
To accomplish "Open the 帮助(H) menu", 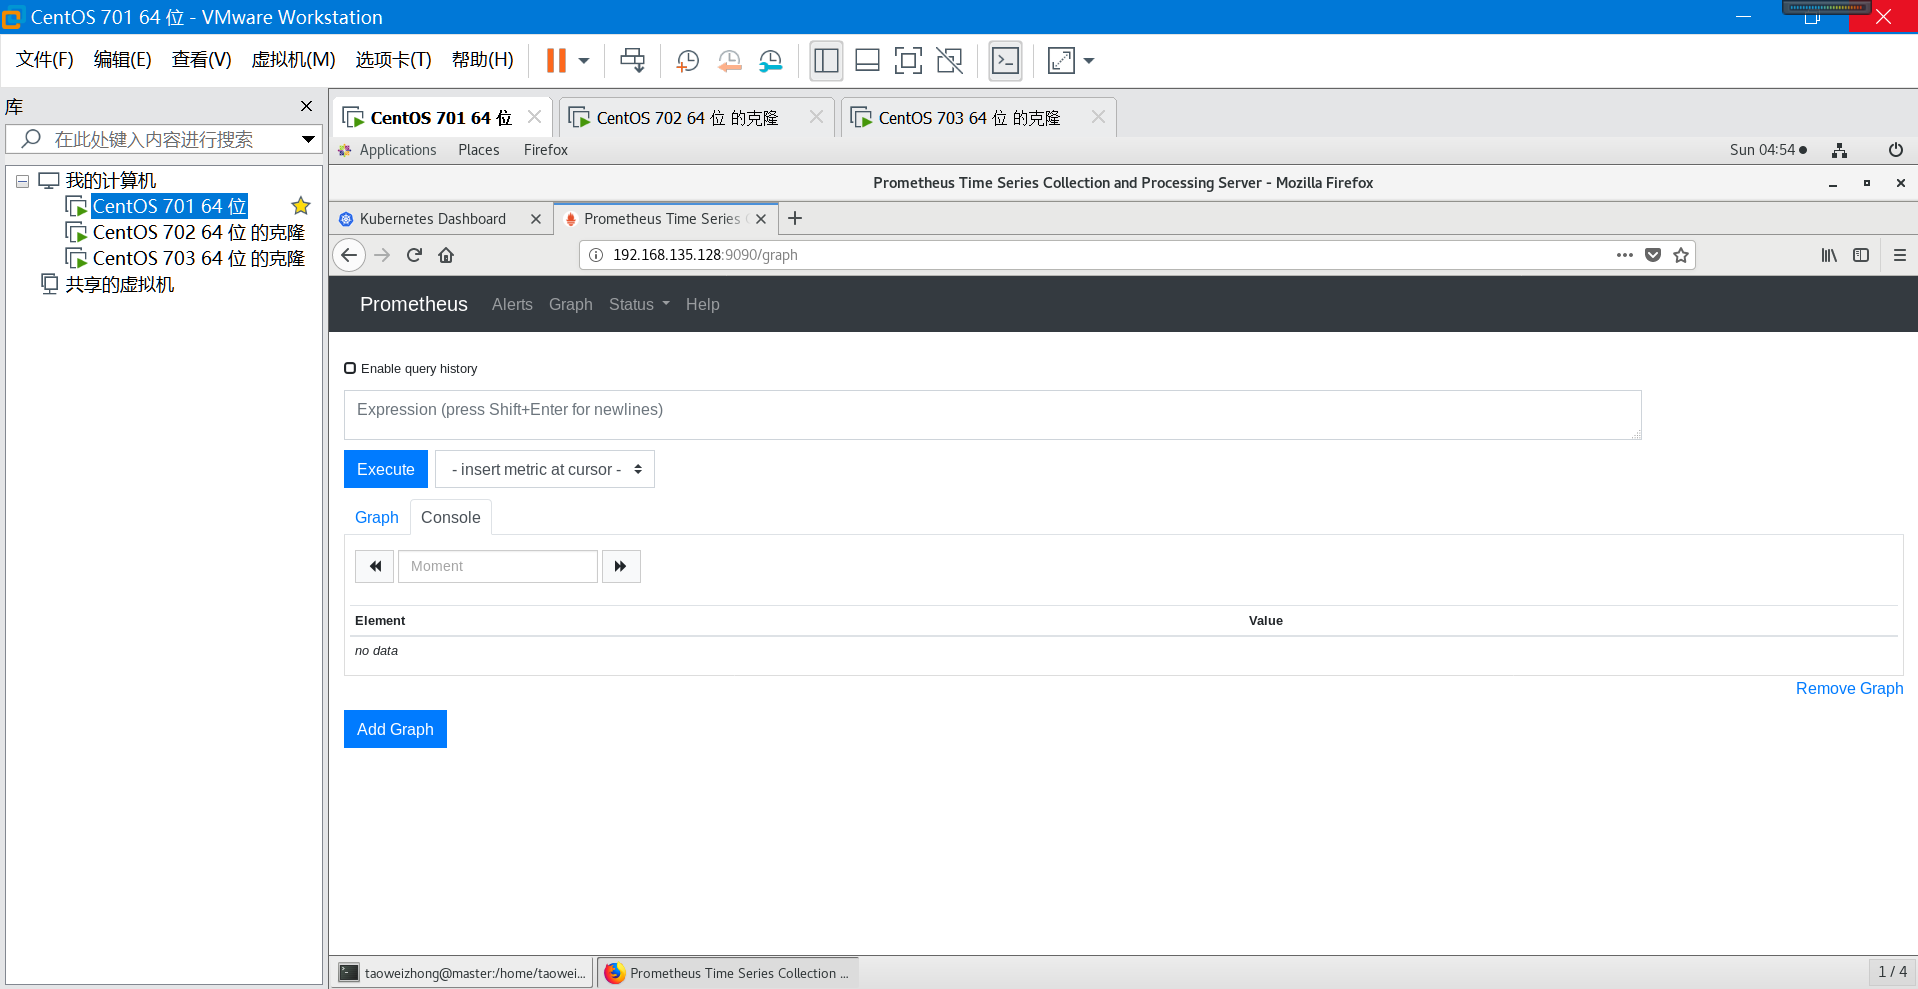I will (x=483, y=60).
